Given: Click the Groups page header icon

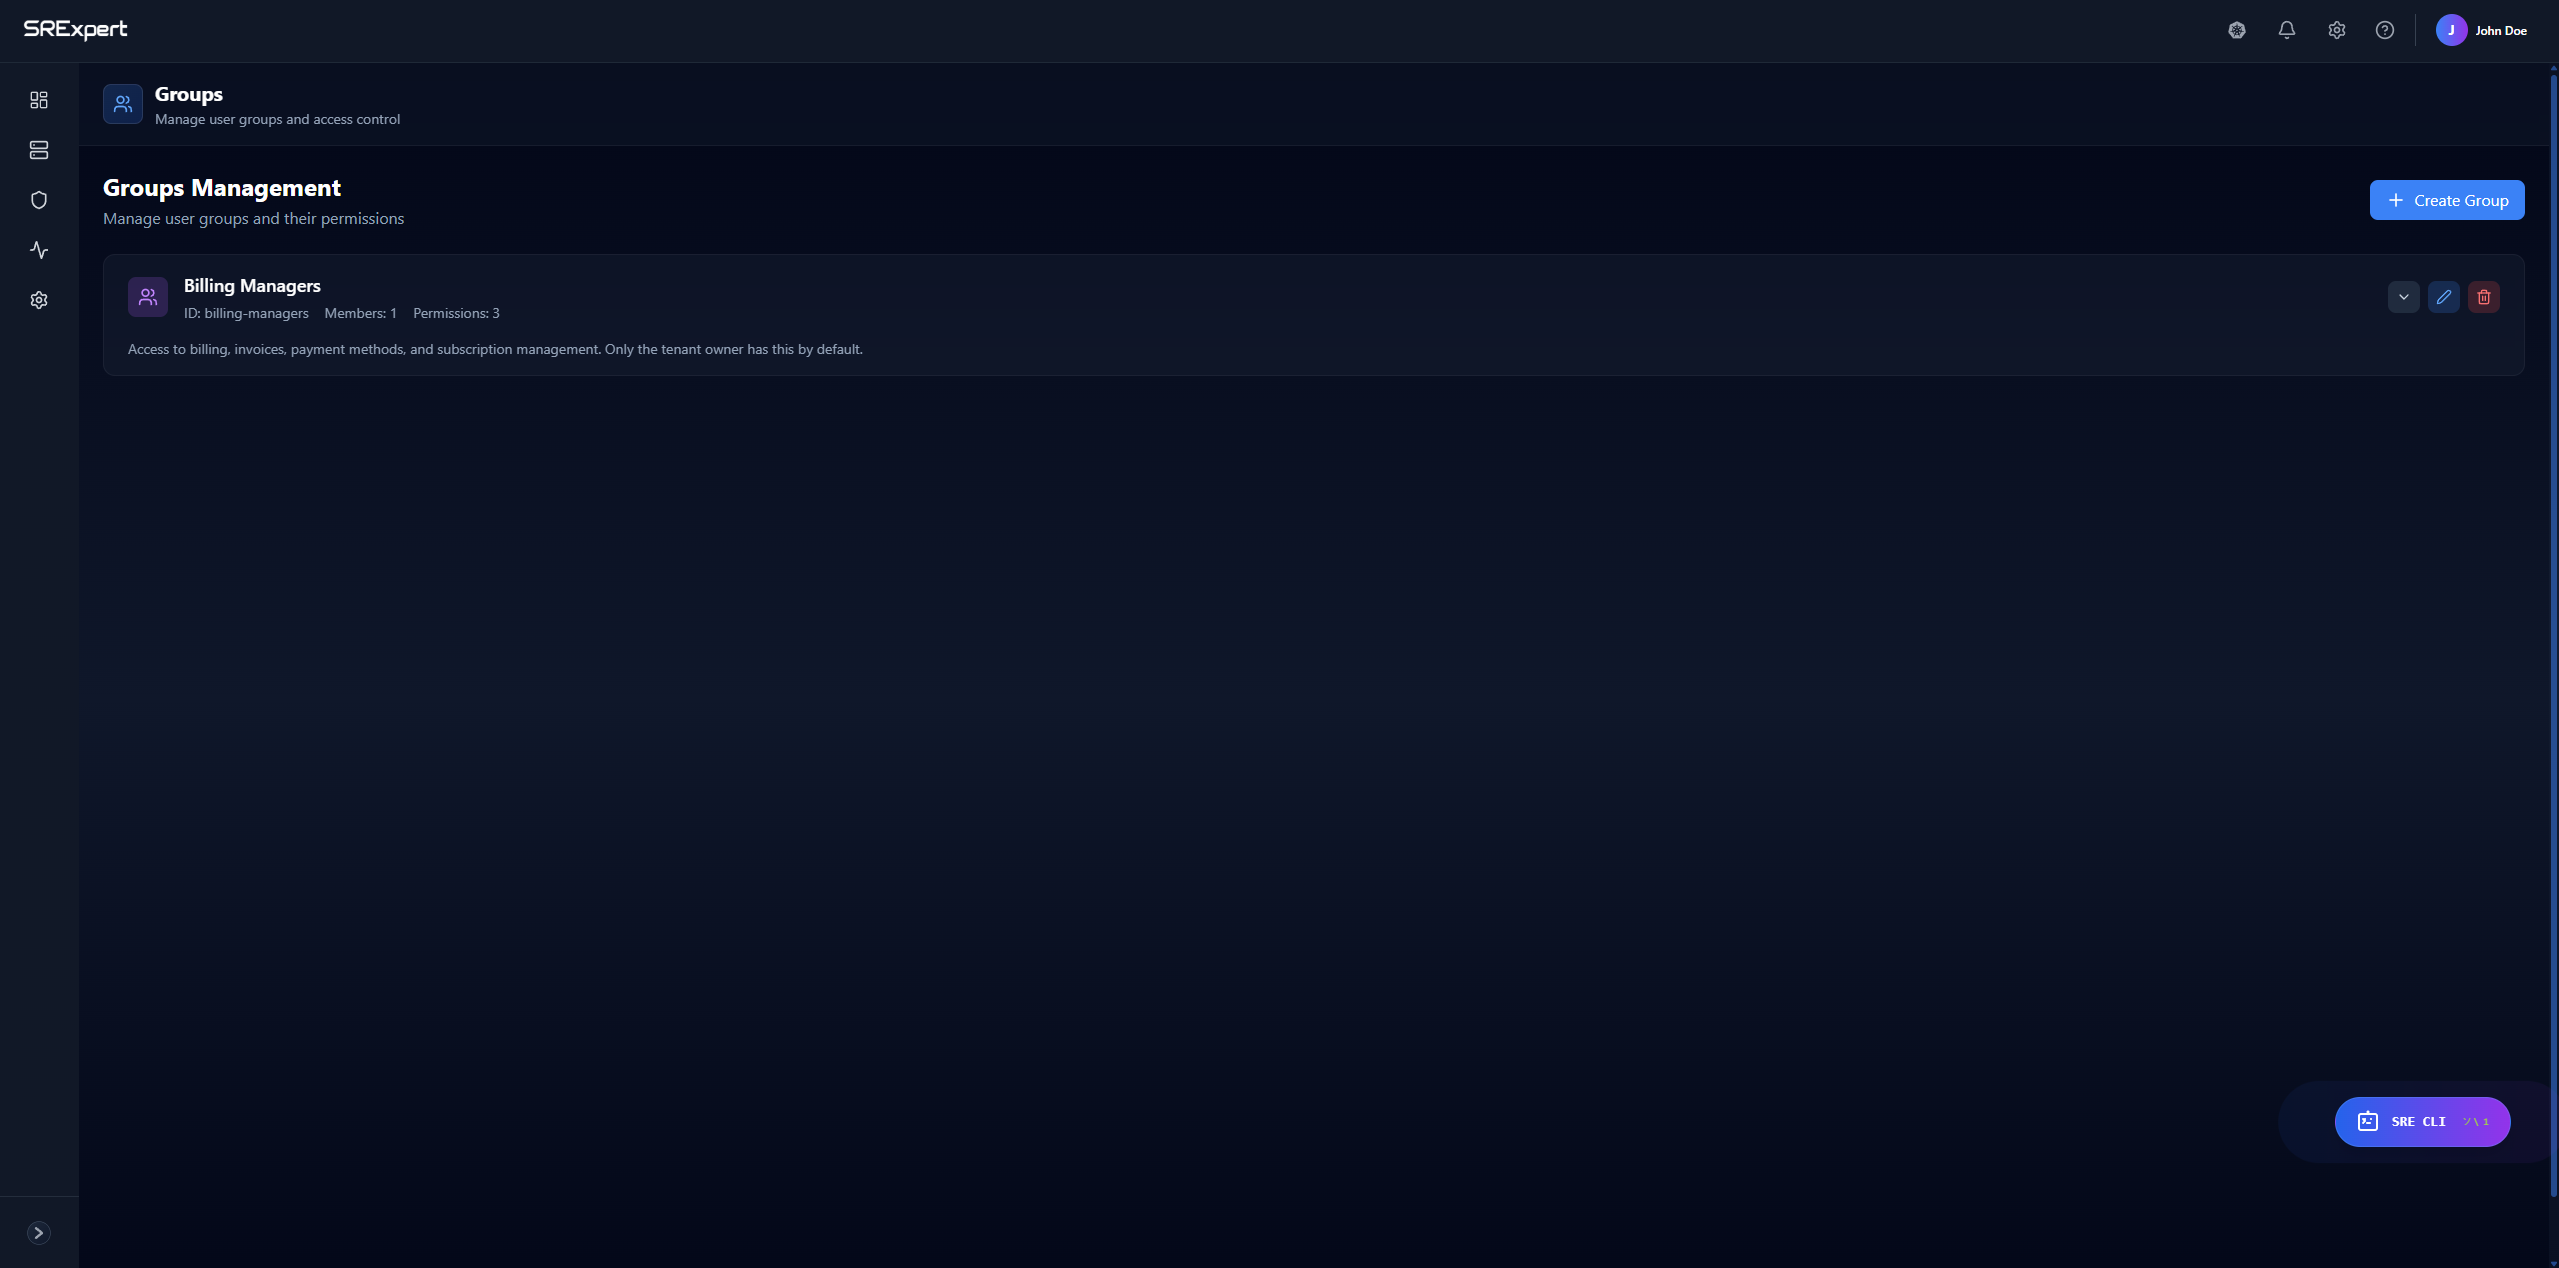Looking at the screenshot, I should click(x=122, y=104).
